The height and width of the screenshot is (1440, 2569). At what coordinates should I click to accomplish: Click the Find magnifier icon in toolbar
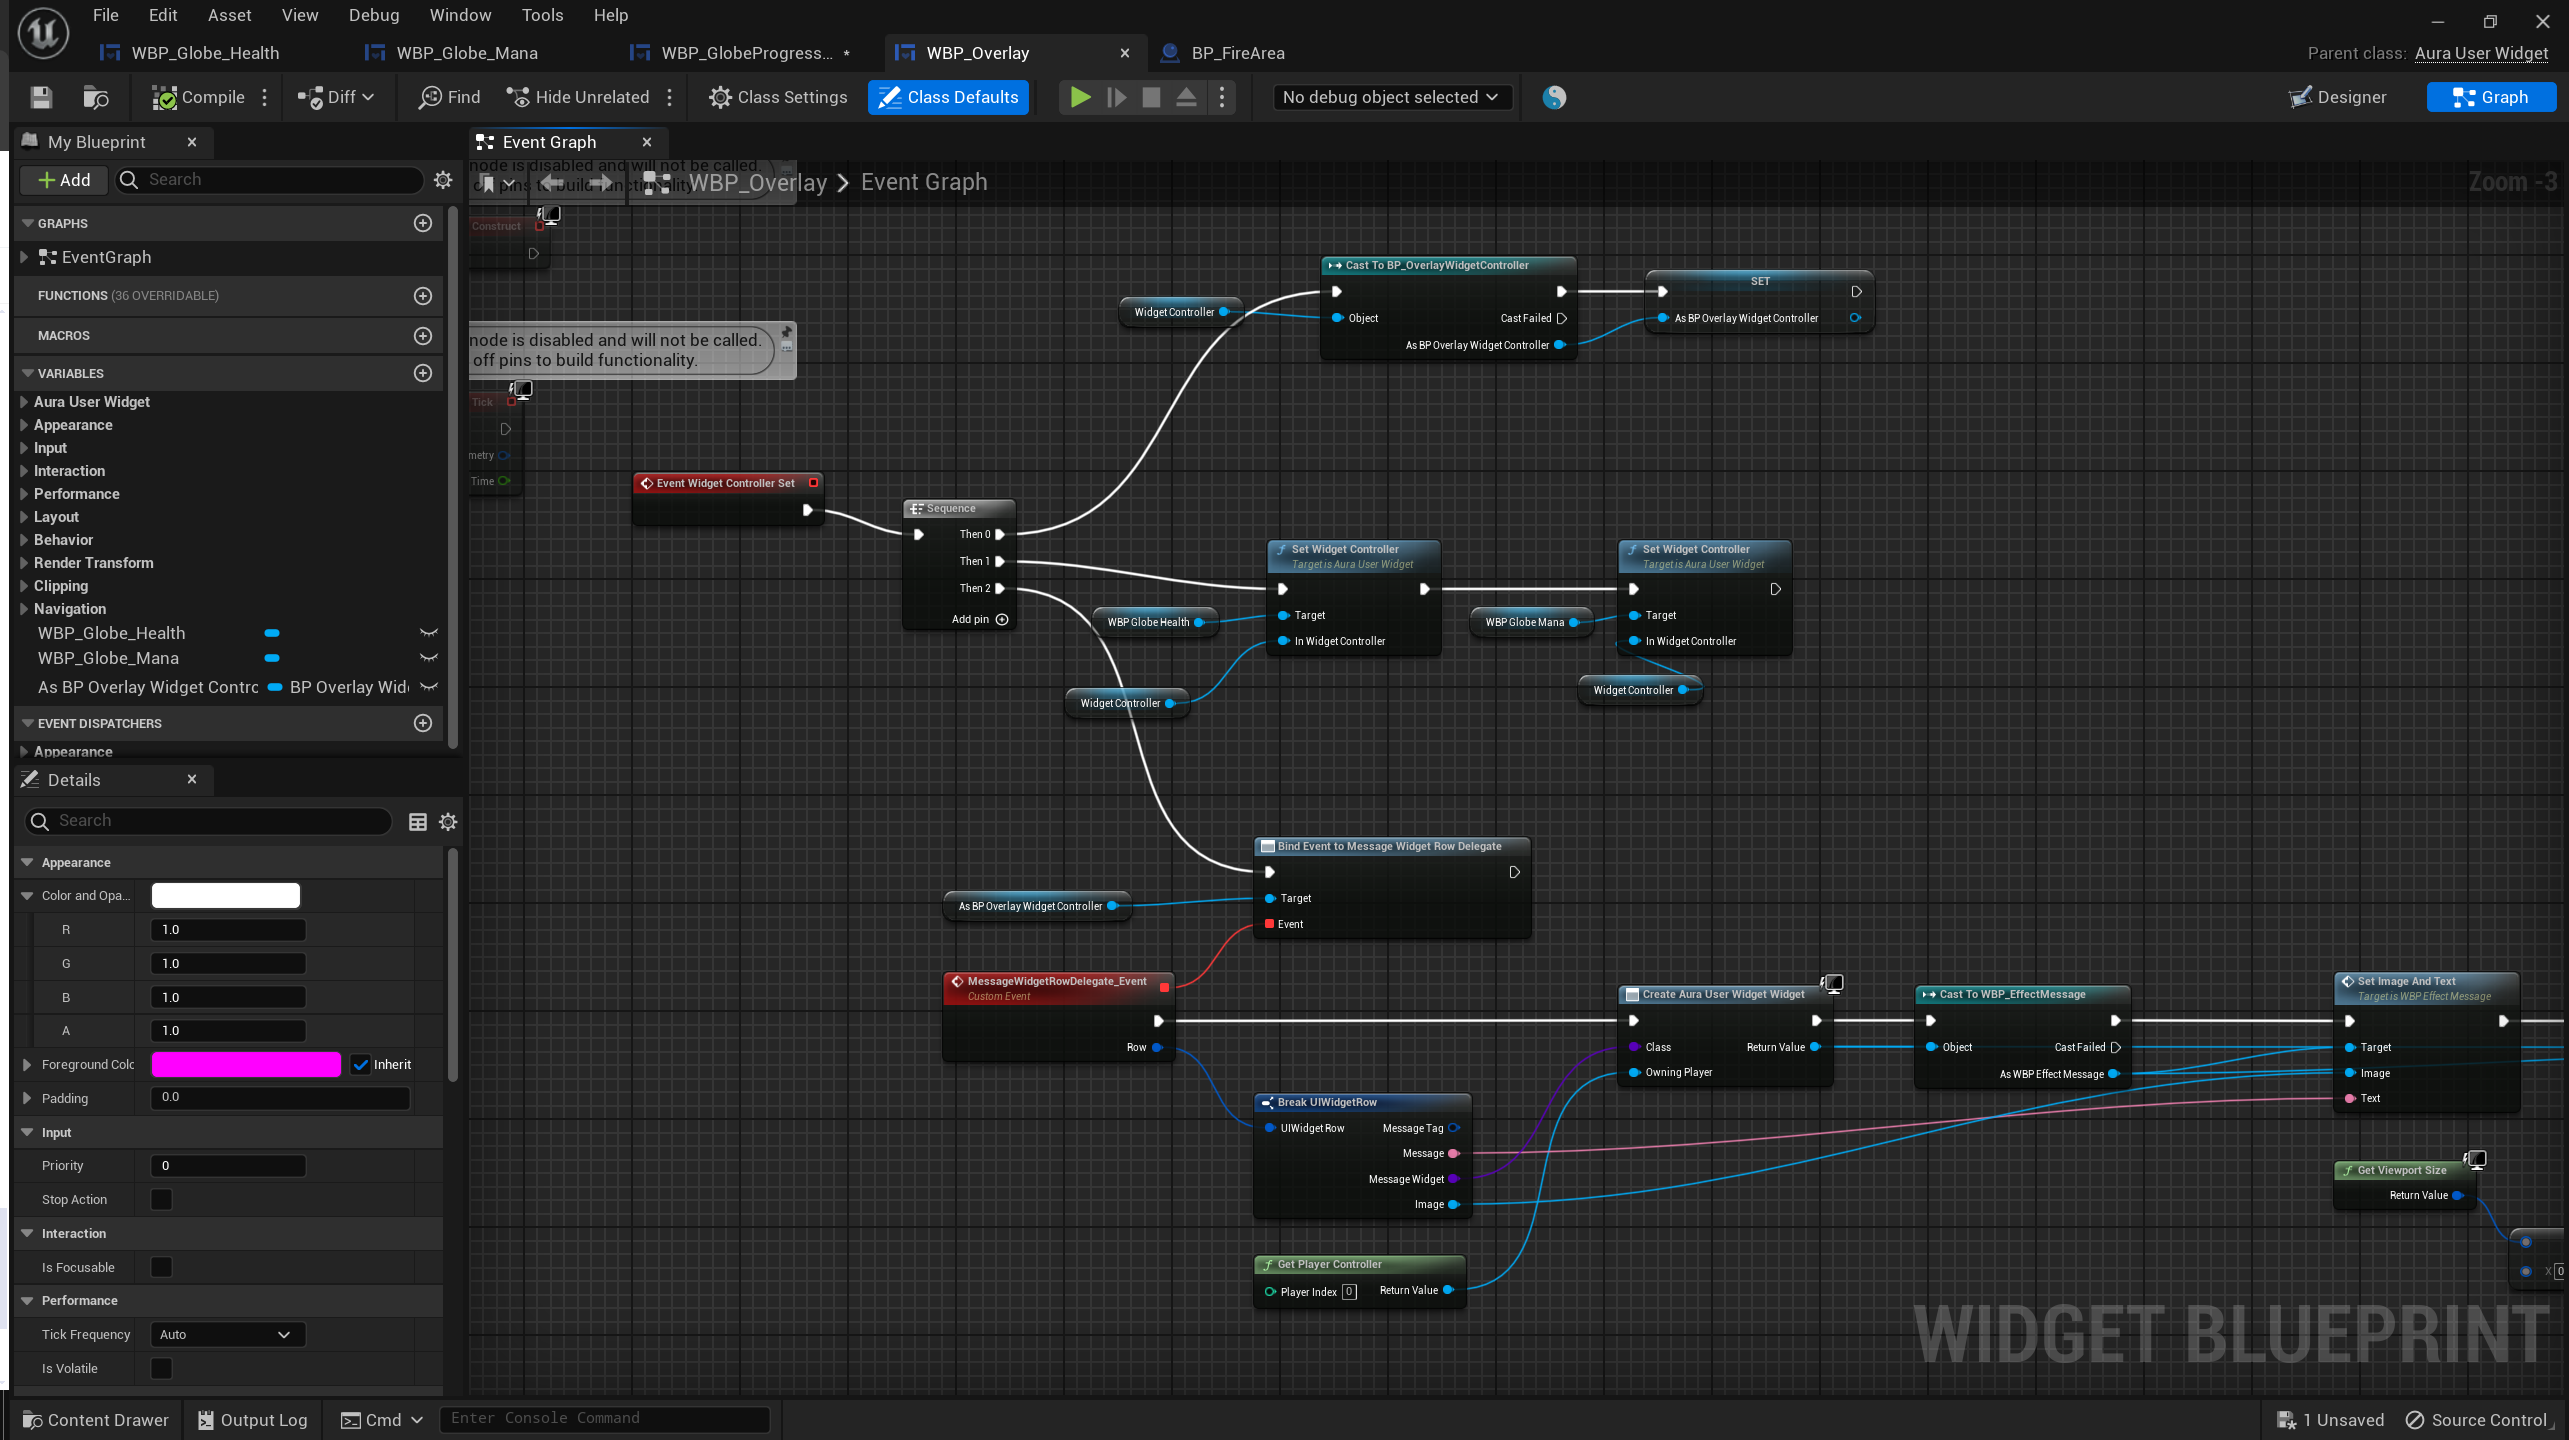[x=431, y=97]
